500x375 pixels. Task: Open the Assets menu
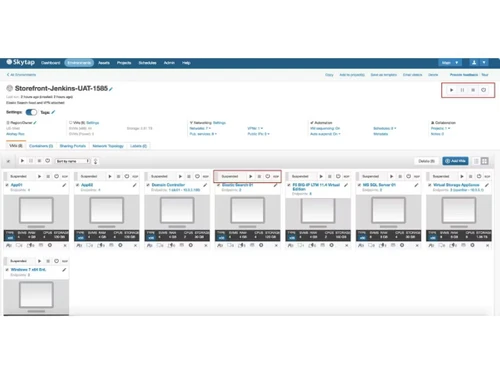tap(104, 63)
